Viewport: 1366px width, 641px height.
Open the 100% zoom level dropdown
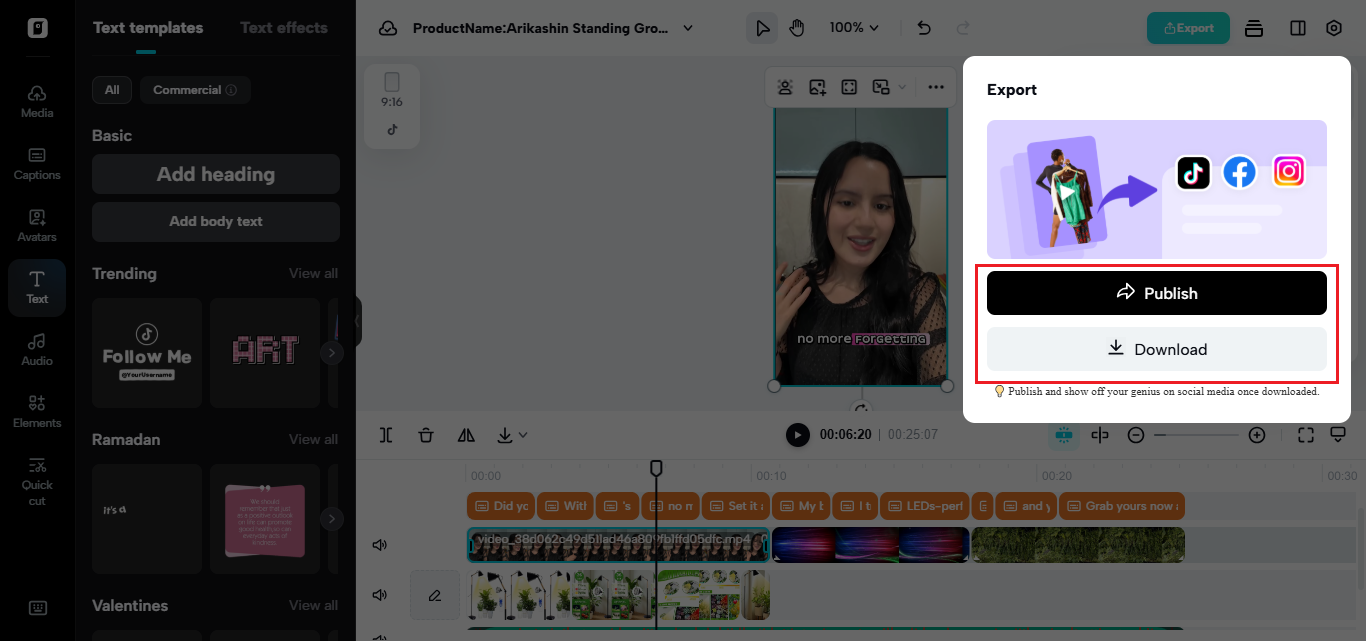(x=854, y=28)
